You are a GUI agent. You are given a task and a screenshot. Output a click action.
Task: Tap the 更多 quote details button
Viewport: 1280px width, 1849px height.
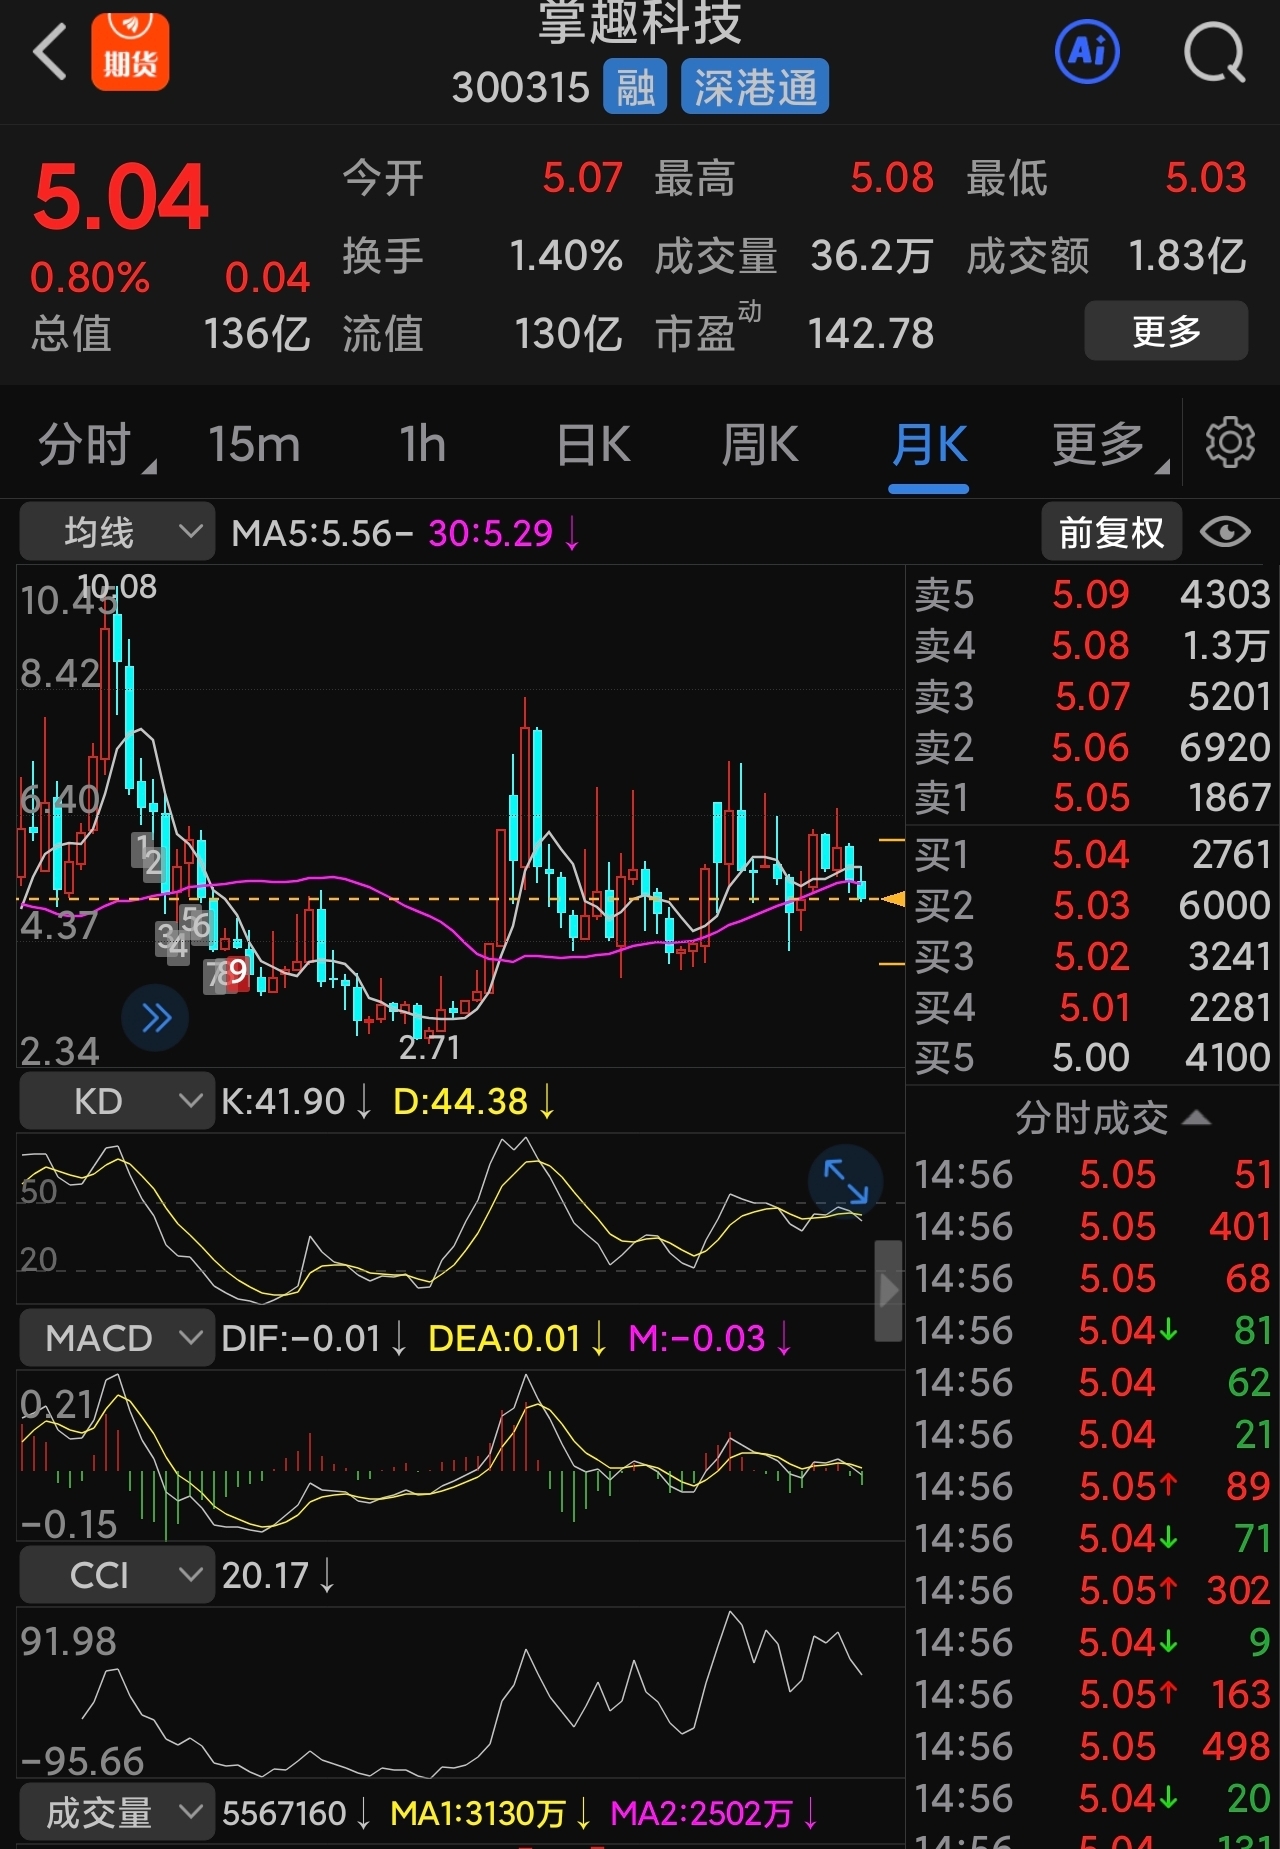pos(1166,330)
